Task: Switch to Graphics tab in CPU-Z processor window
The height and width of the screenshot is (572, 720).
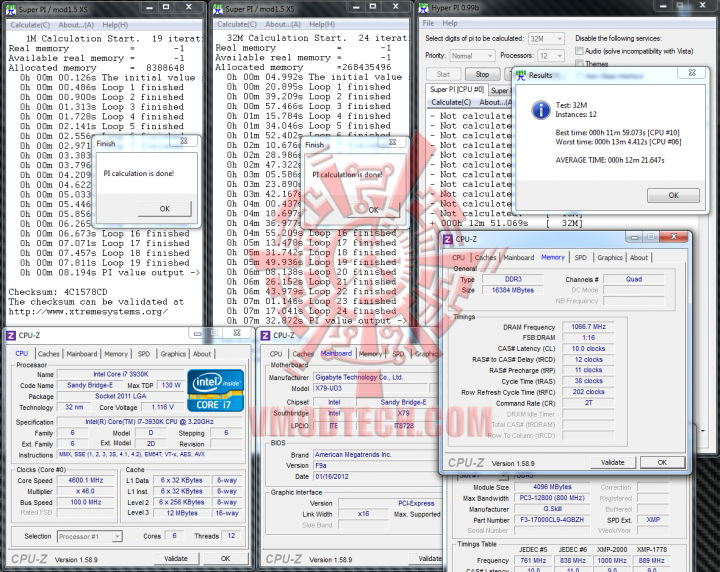Action: click(x=173, y=354)
